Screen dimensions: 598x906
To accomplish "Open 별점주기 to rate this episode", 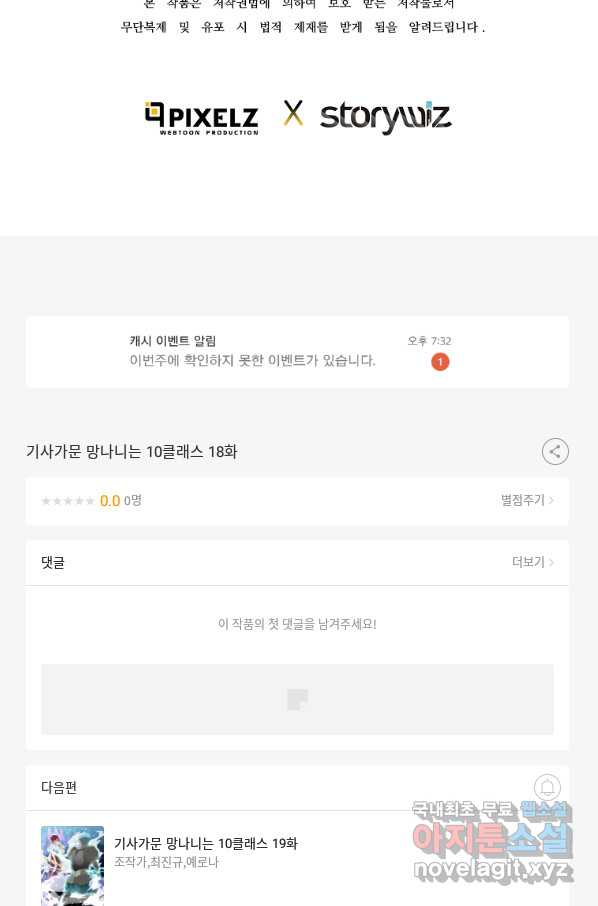I will [527, 500].
